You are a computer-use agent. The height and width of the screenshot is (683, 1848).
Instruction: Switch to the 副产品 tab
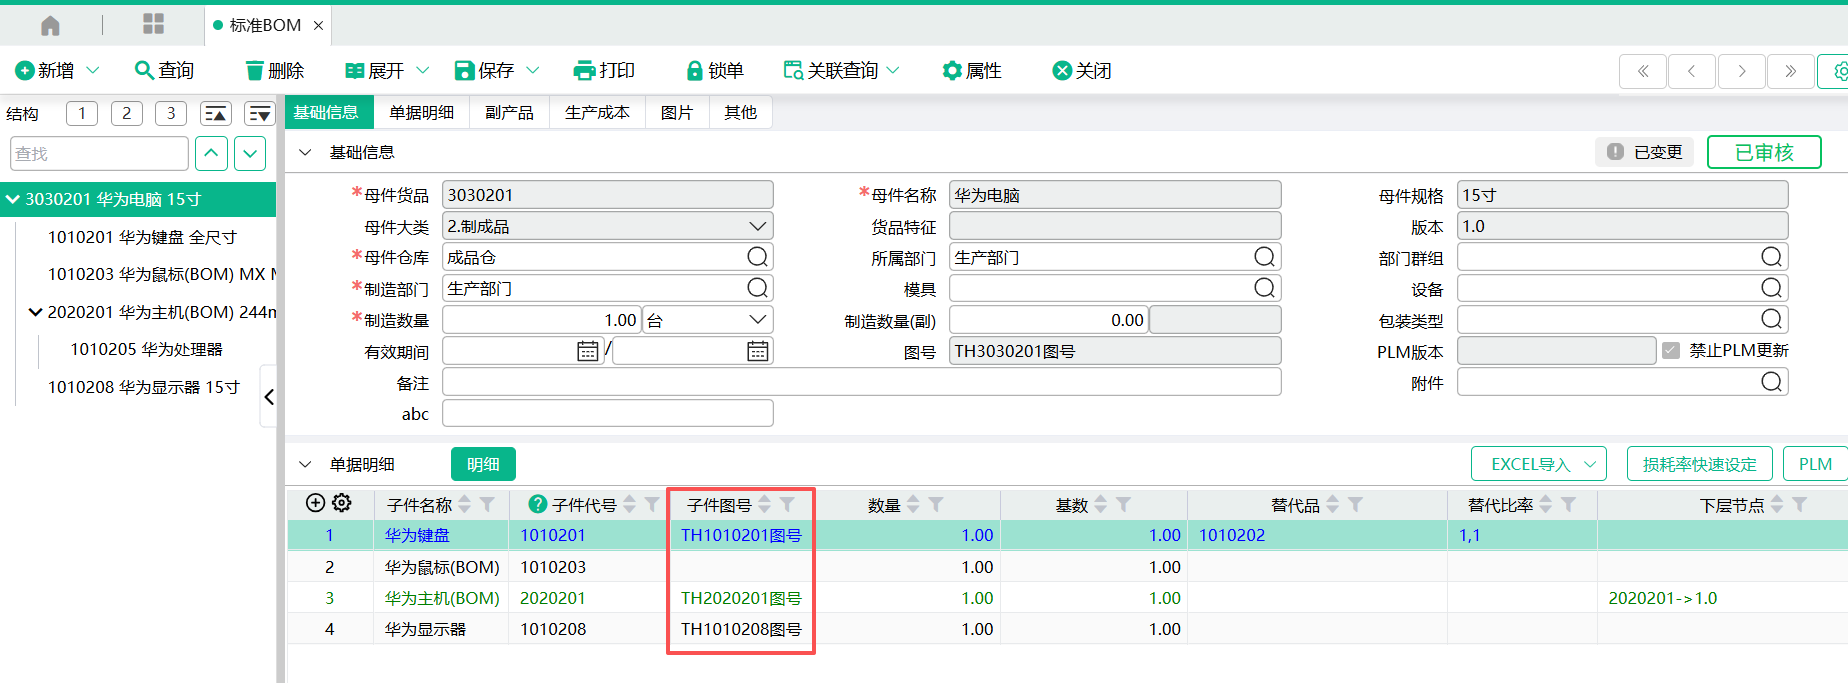point(509,113)
